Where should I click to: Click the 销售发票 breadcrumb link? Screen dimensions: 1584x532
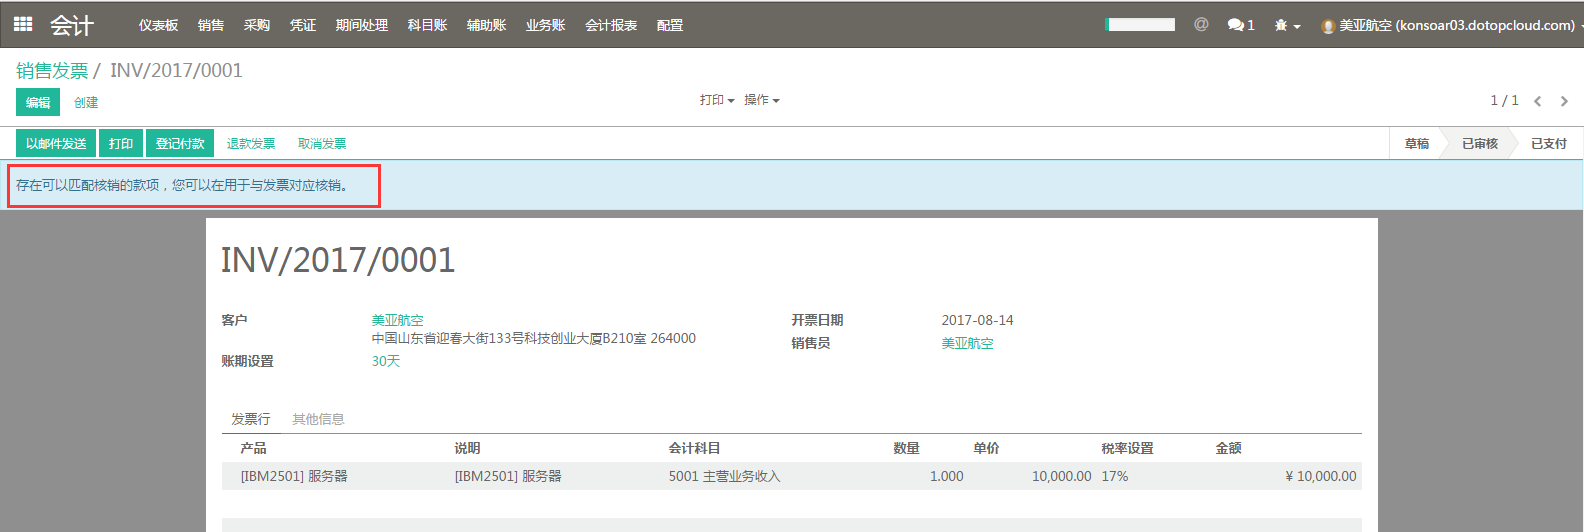click(52, 71)
